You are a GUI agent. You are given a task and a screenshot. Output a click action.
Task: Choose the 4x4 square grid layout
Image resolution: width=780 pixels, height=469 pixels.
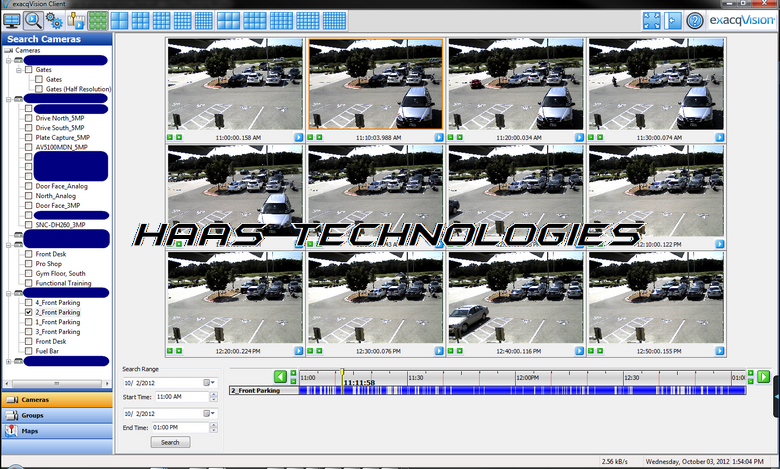(161, 21)
